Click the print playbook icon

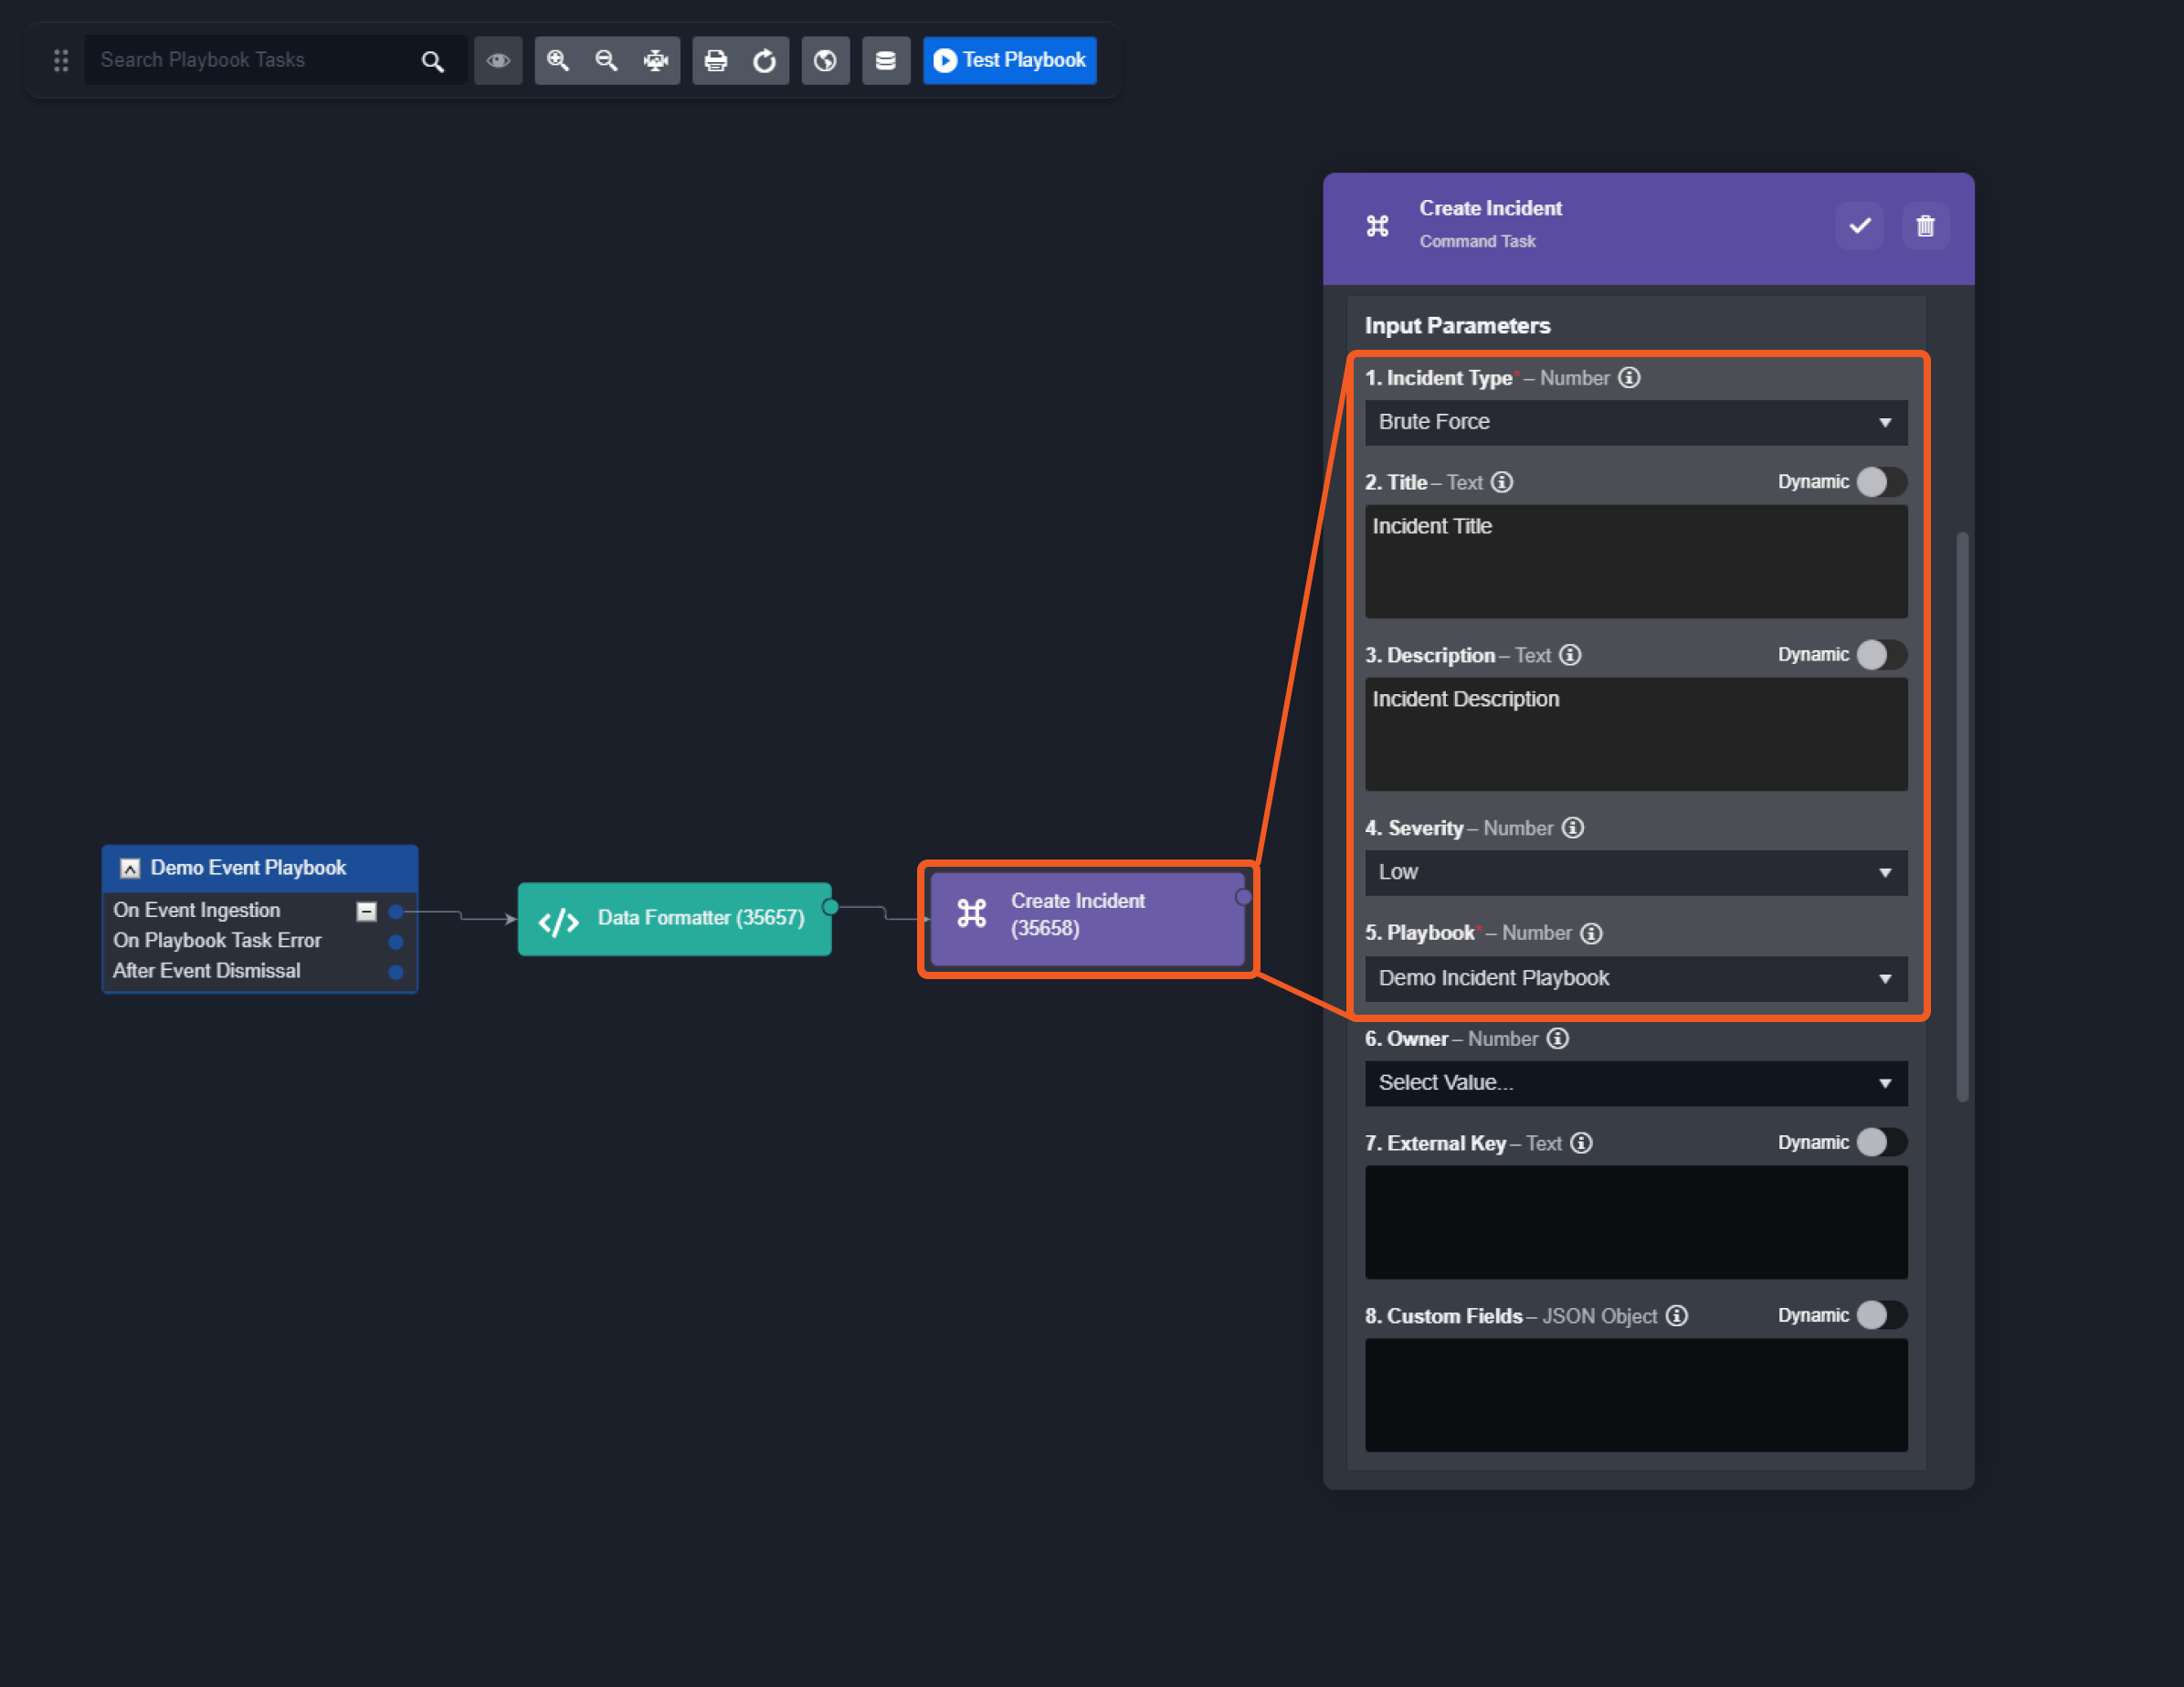716,61
